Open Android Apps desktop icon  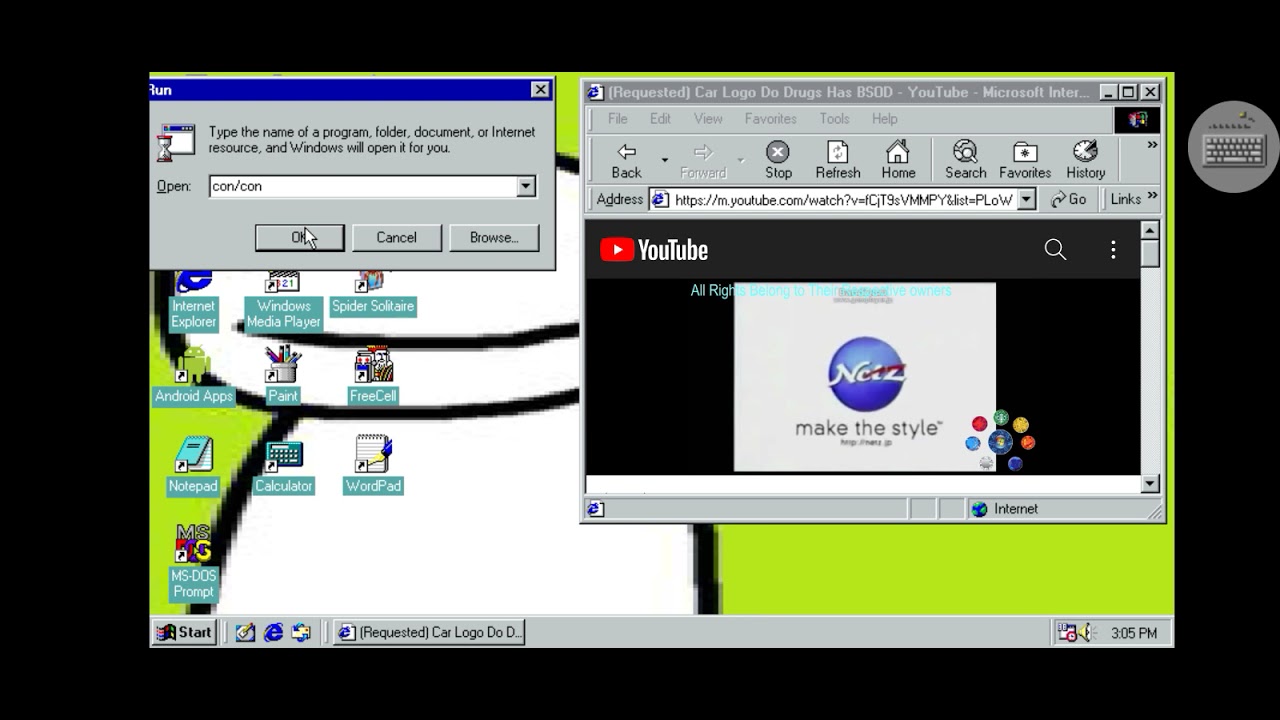193,375
